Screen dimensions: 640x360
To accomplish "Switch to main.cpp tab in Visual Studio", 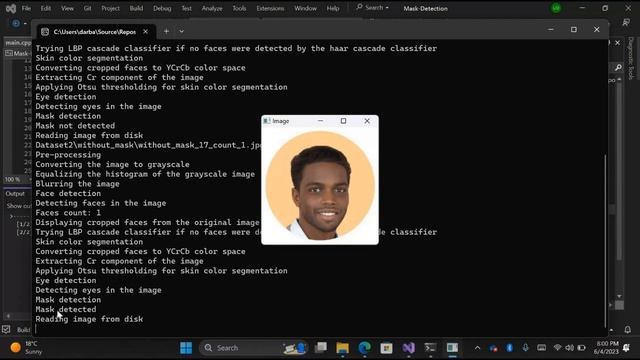I will tap(18, 42).
